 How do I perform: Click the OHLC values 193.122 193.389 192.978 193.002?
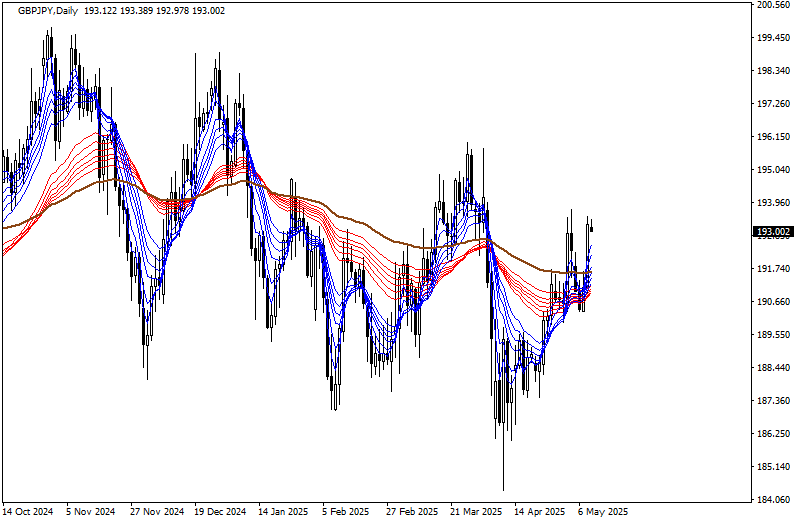[154, 11]
